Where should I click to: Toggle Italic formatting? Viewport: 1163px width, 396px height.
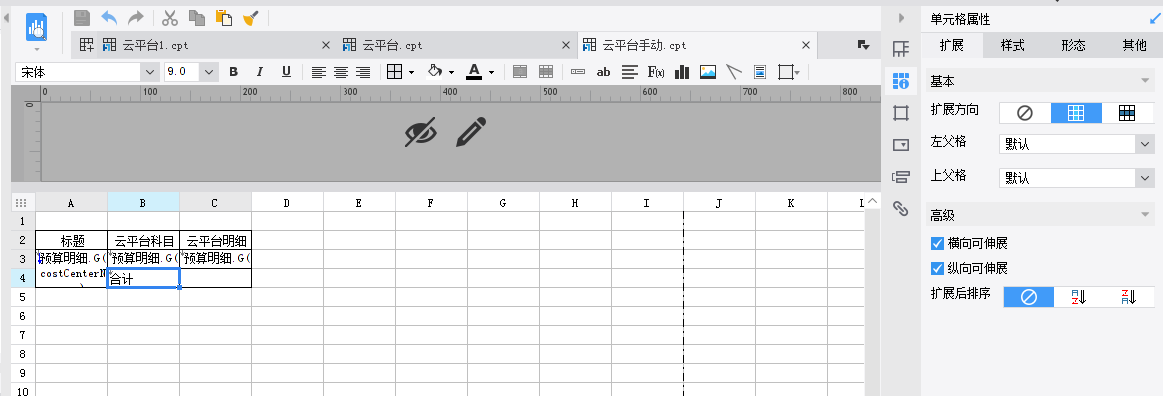tap(260, 72)
